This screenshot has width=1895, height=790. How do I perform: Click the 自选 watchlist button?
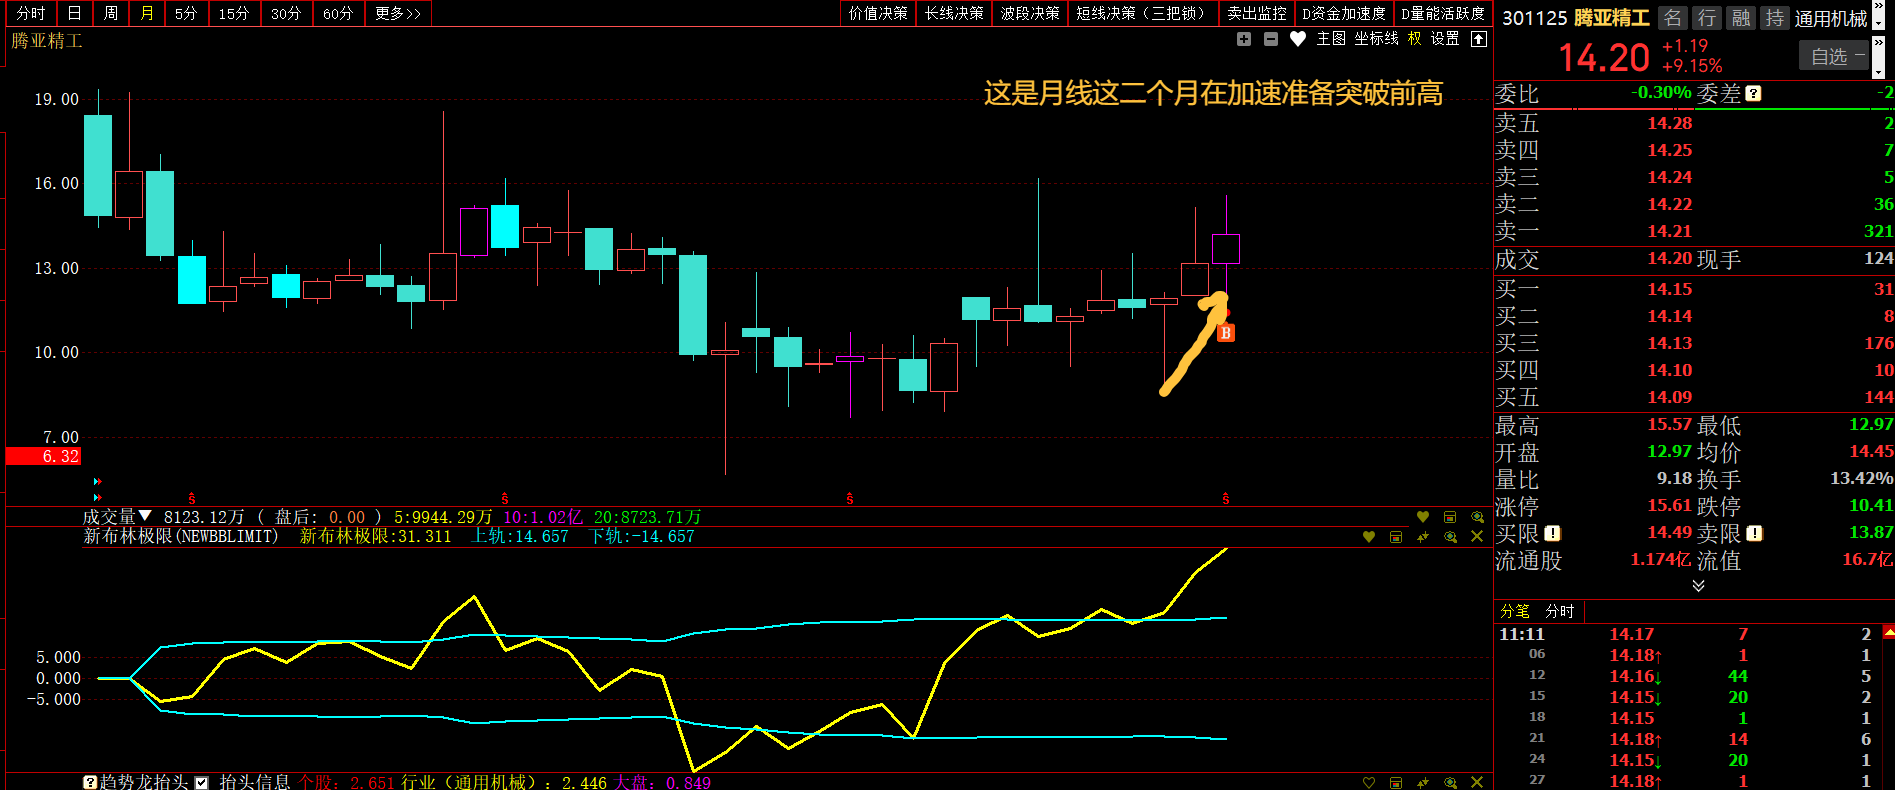point(1834,57)
